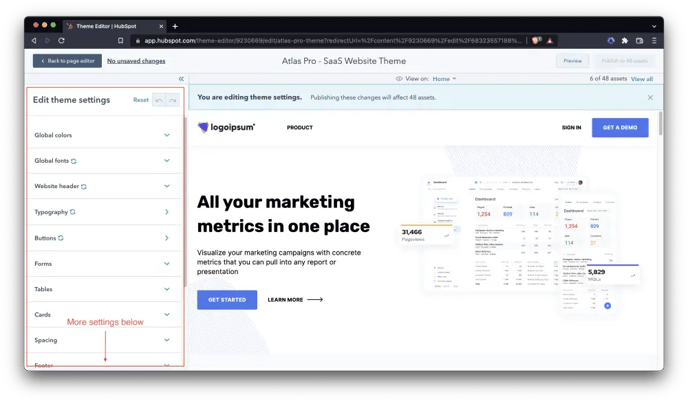Image resolution: width=688 pixels, height=403 pixels.
Task: Select the Theme Editor | HubSpot tab
Action: click(x=114, y=26)
